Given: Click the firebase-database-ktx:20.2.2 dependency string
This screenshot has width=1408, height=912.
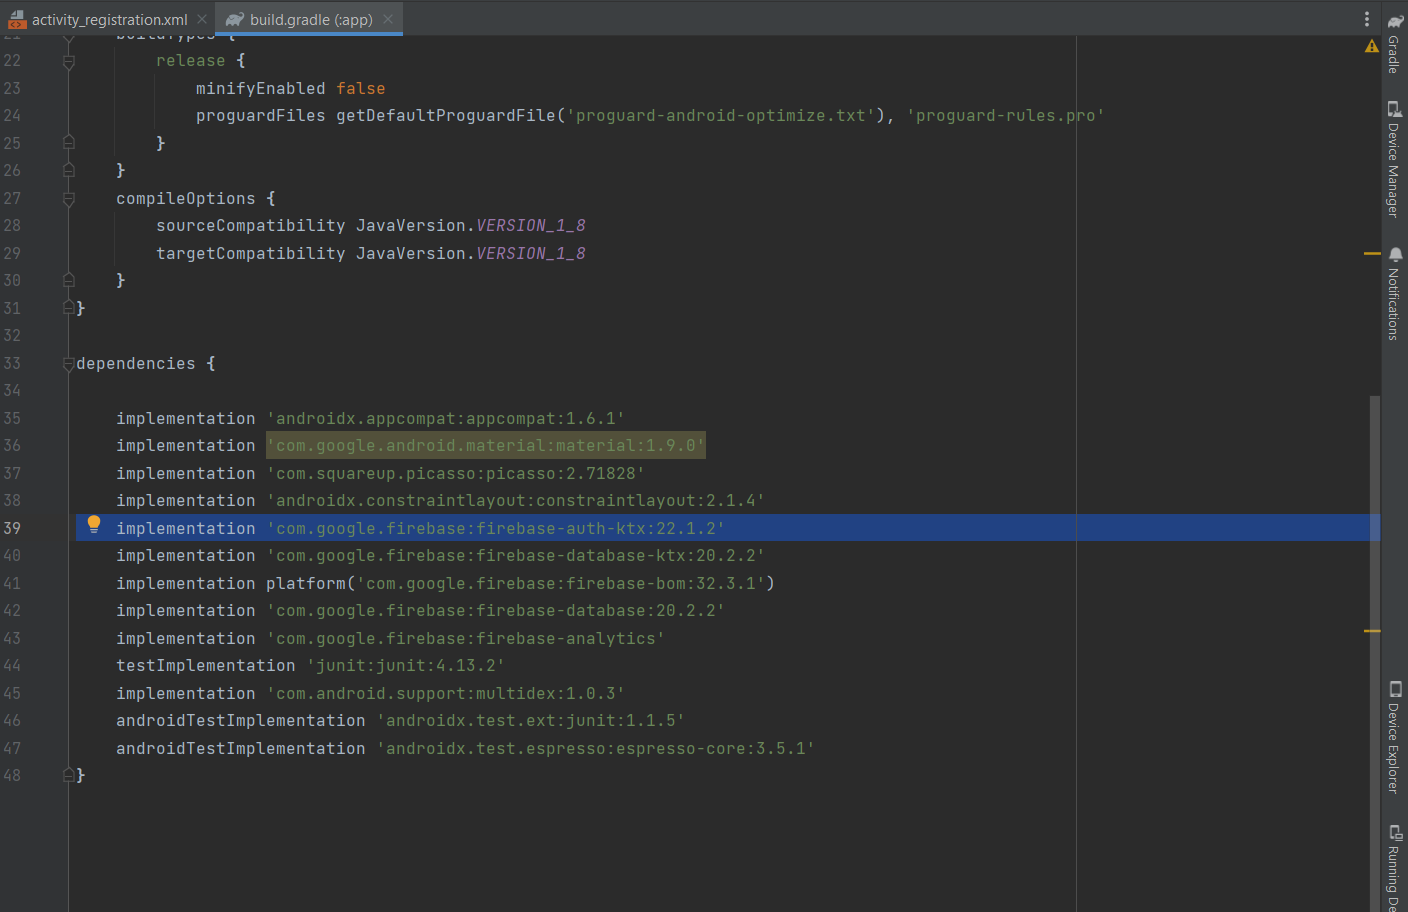Looking at the screenshot, I should click(516, 556).
